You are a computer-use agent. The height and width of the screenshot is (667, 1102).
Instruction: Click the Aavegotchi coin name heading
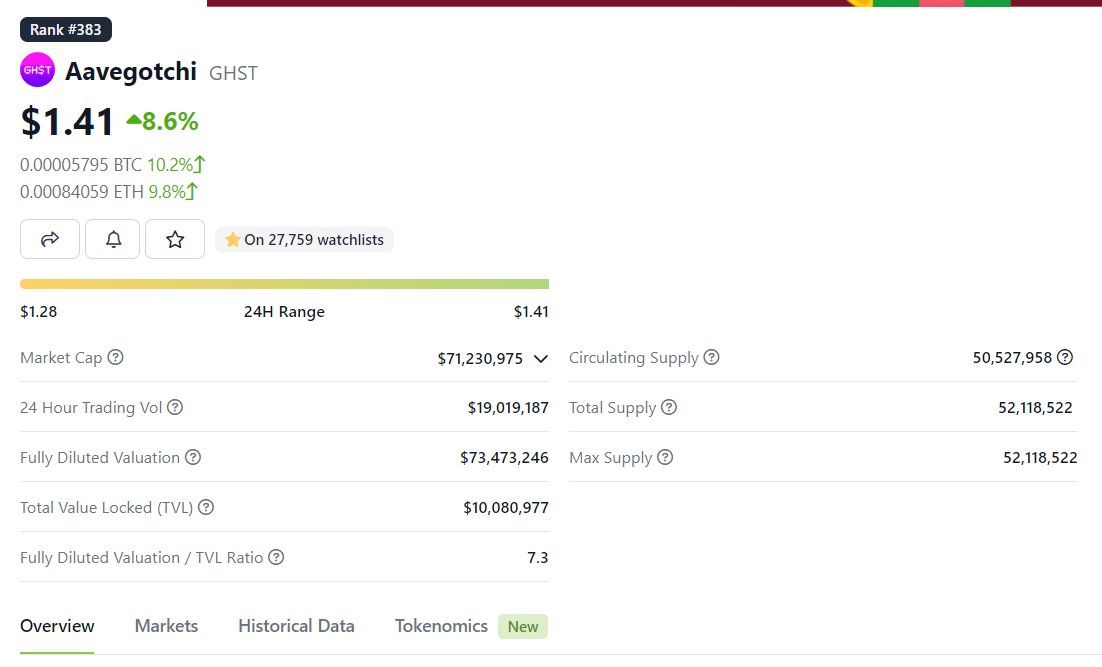click(131, 71)
